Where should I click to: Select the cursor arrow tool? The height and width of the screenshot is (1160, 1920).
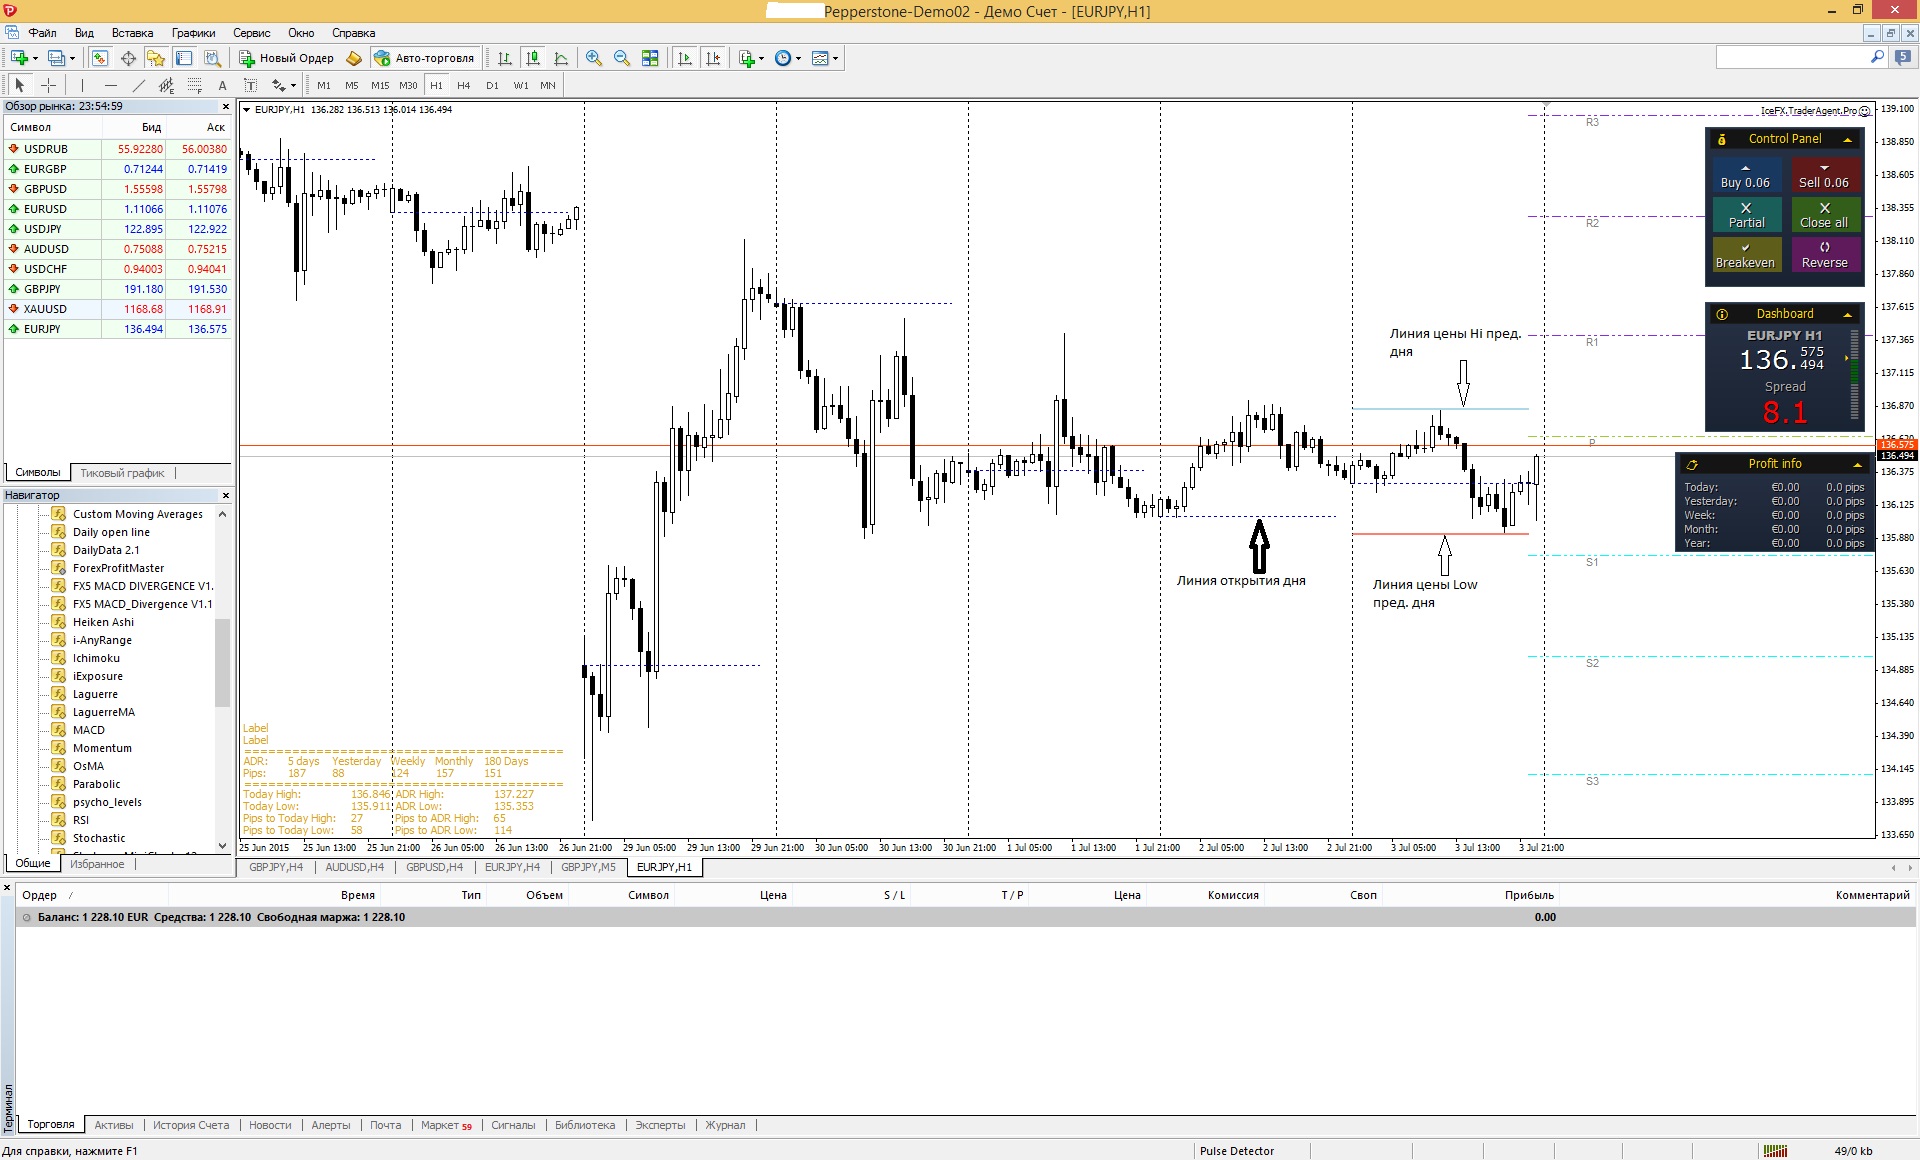pos(20,85)
